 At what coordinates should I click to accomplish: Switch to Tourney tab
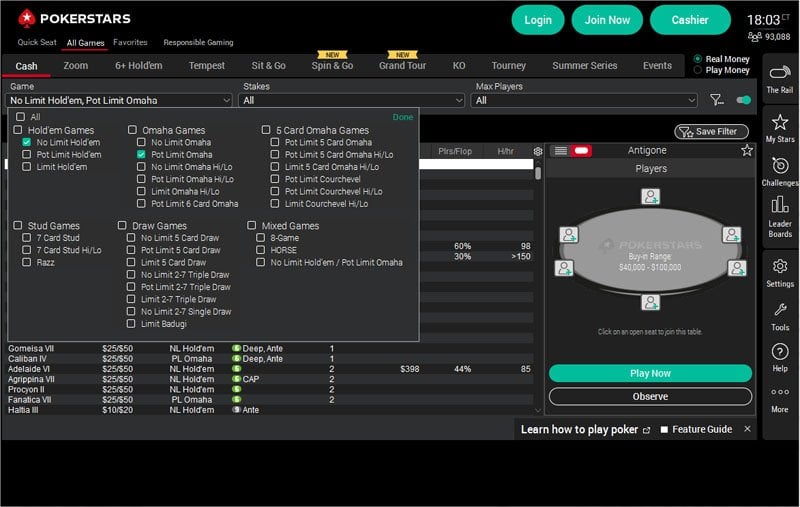[509, 65]
